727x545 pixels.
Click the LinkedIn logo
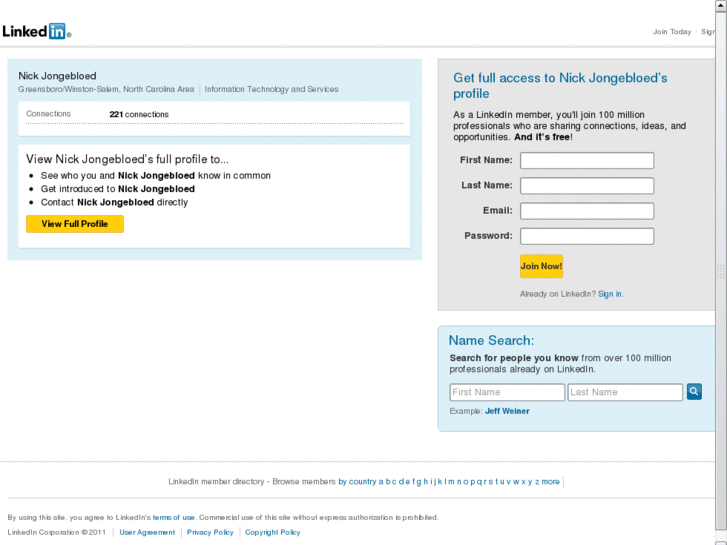(x=36, y=32)
